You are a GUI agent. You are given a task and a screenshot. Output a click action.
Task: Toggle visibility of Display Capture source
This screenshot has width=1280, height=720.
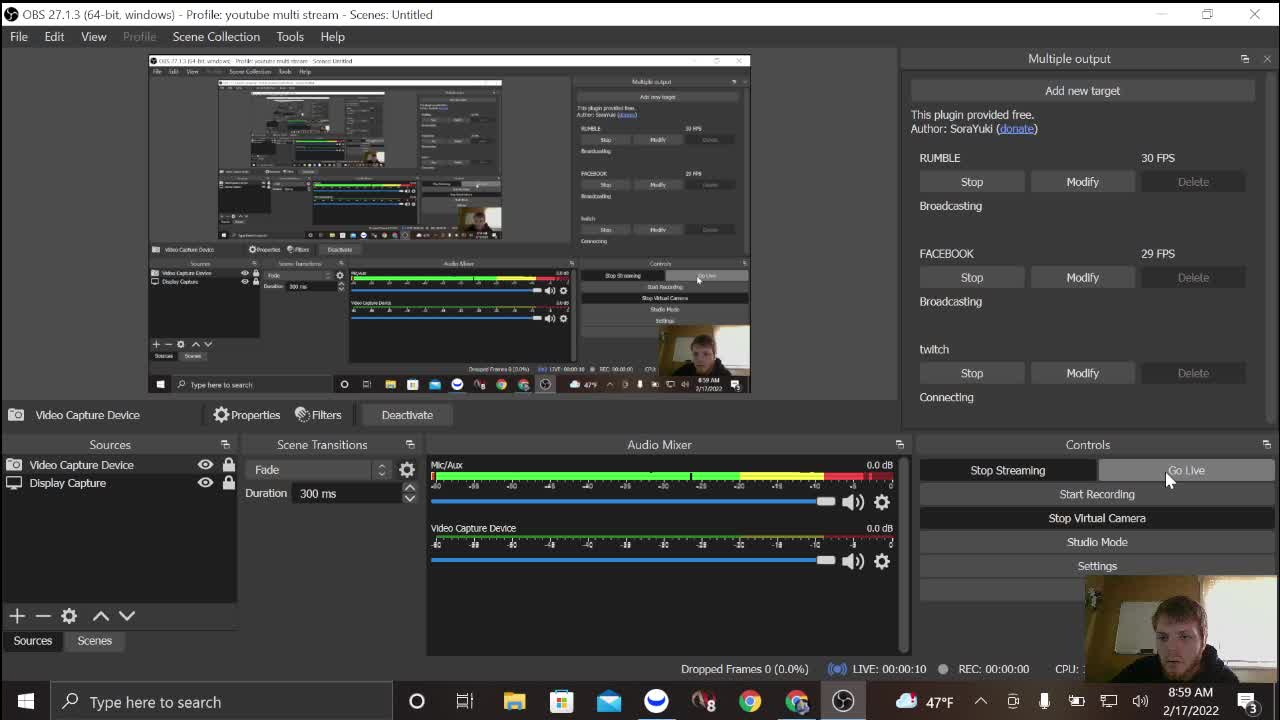(x=205, y=483)
